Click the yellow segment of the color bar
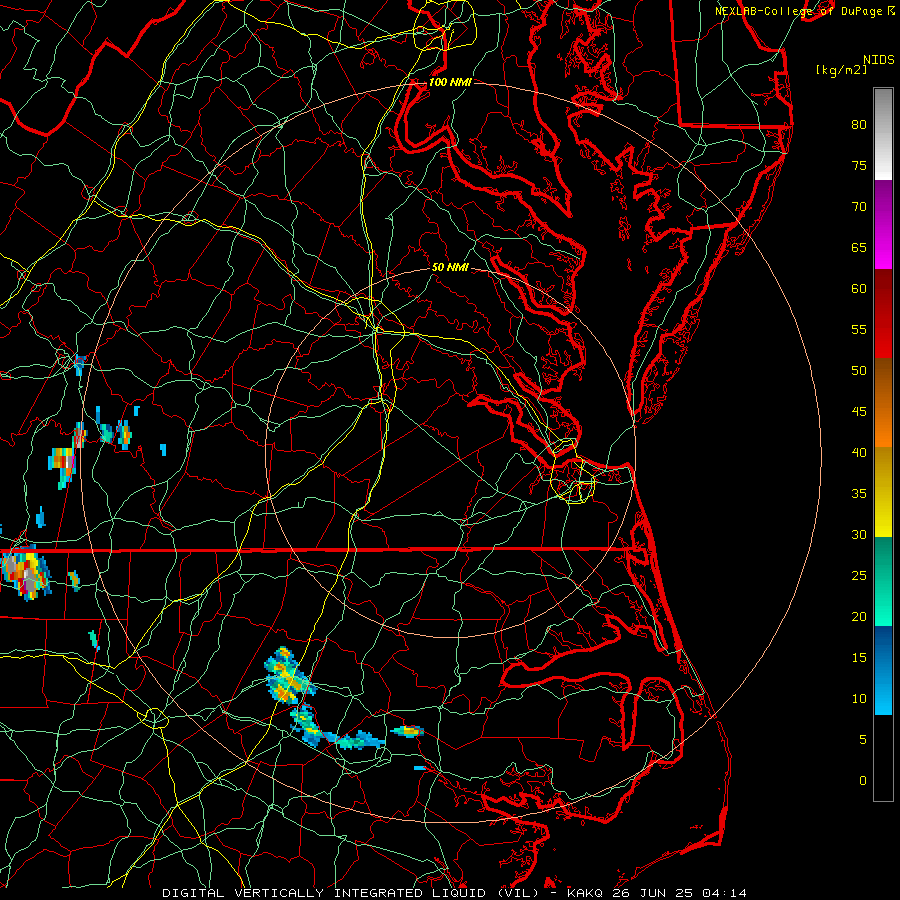The height and width of the screenshot is (900, 900). tap(883, 492)
